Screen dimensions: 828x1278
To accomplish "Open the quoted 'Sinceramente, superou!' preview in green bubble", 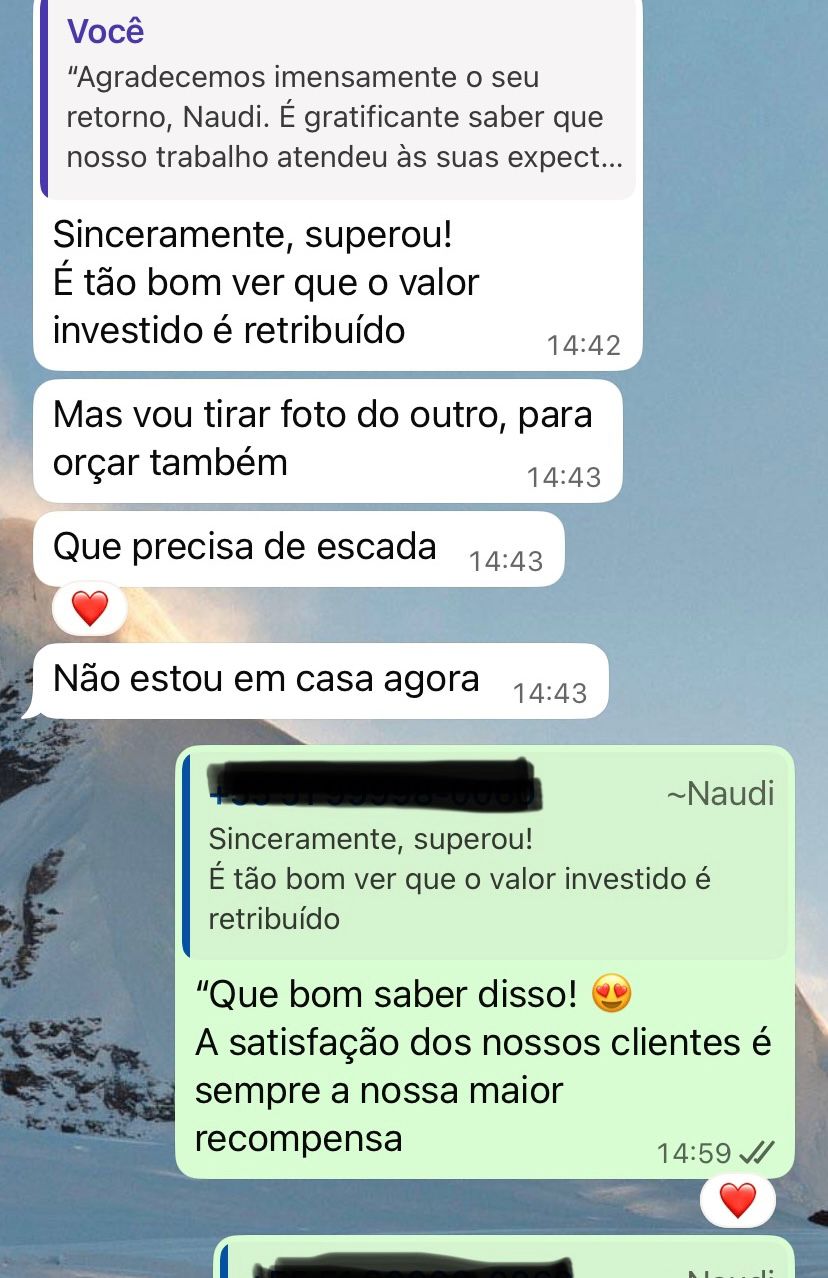I will [x=485, y=856].
